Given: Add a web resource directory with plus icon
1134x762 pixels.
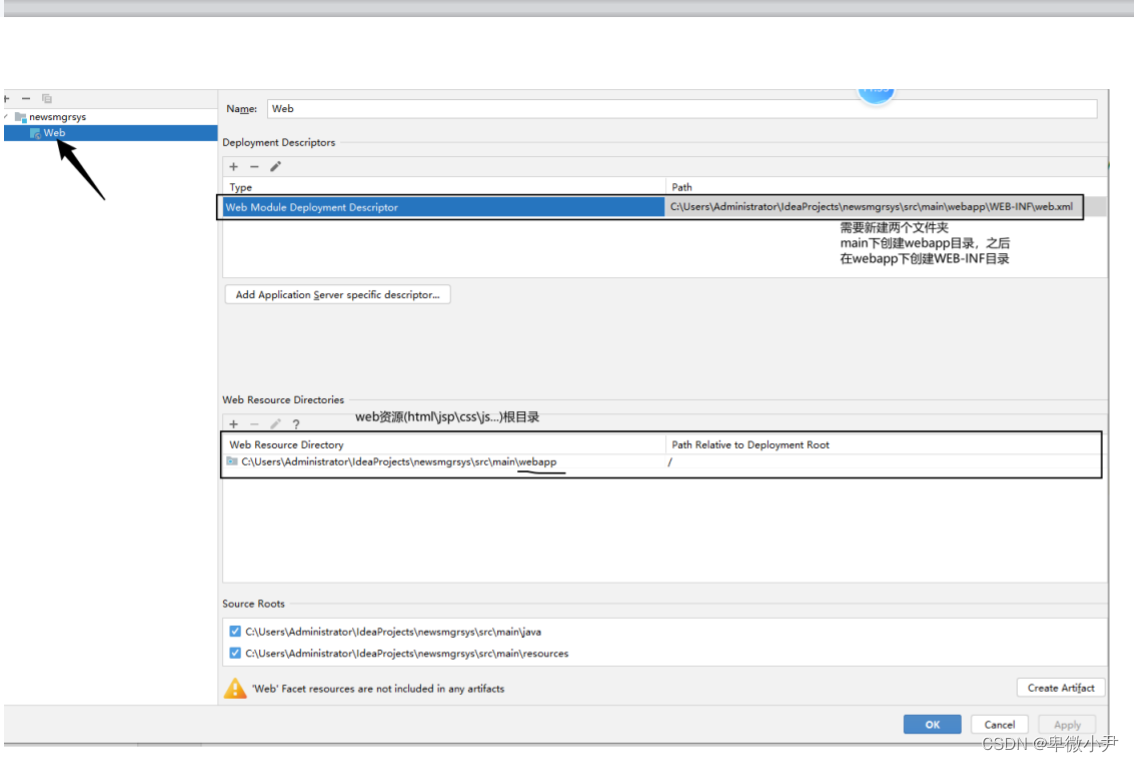Looking at the screenshot, I should 233,424.
